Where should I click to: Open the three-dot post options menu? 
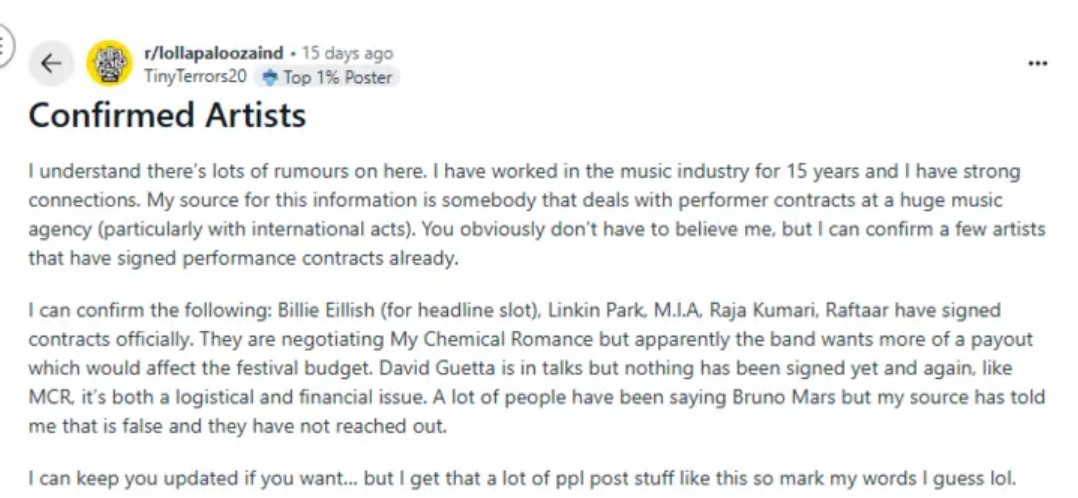point(1038,64)
